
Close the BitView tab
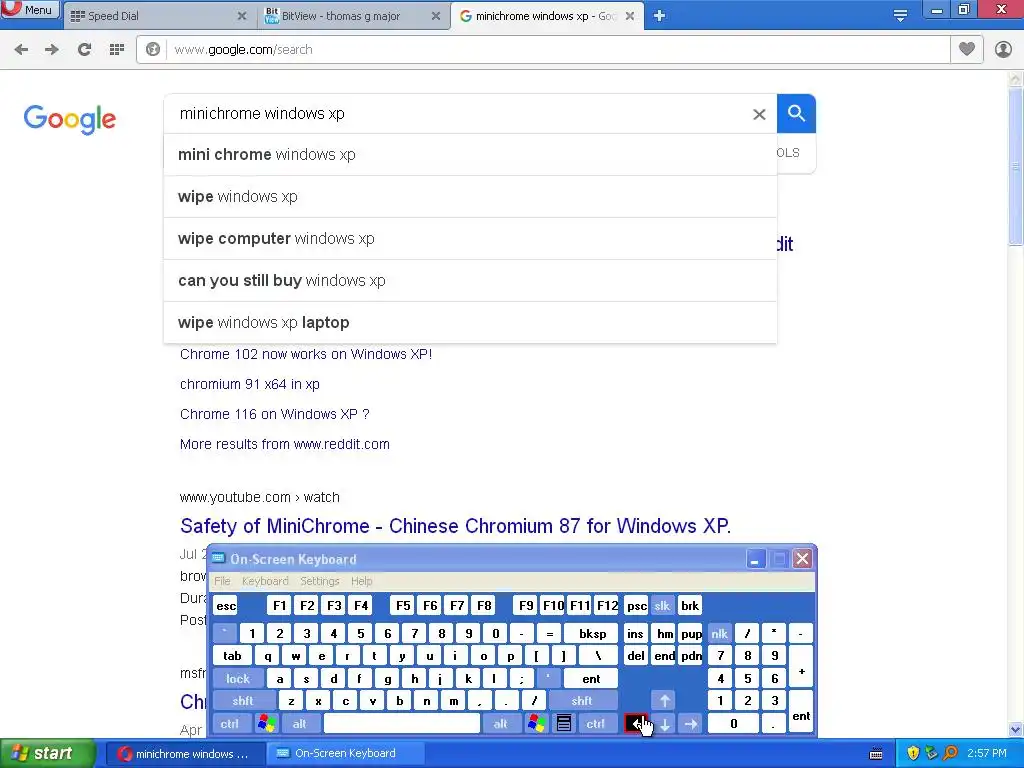(436, 16)
